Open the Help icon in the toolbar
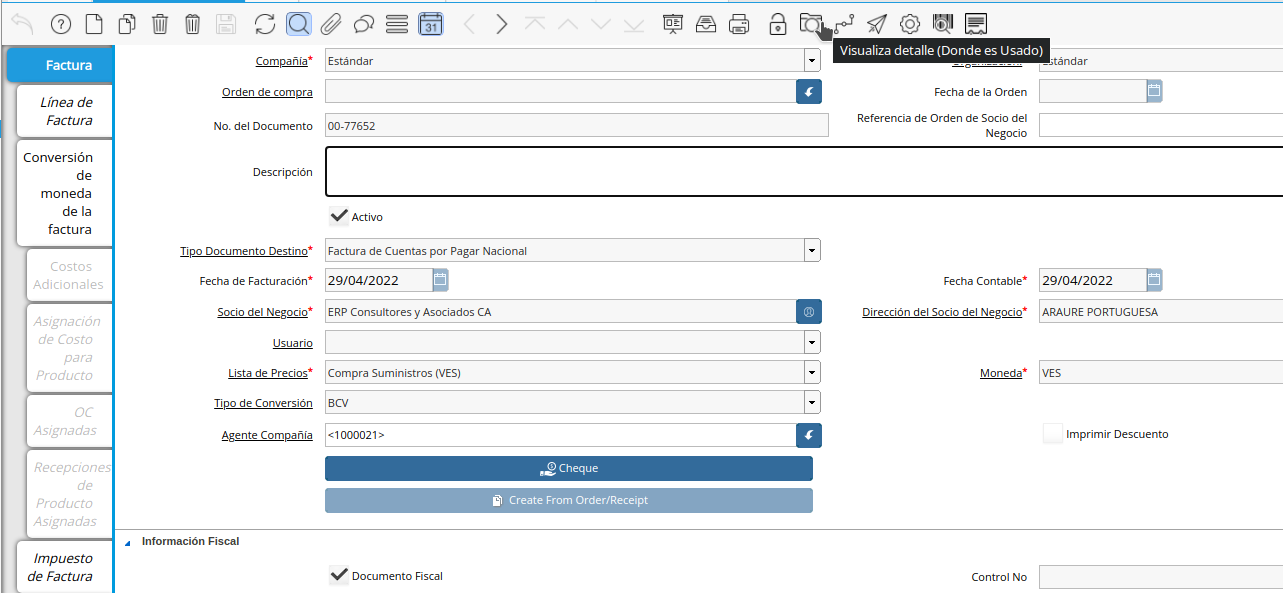 point(61,24)
